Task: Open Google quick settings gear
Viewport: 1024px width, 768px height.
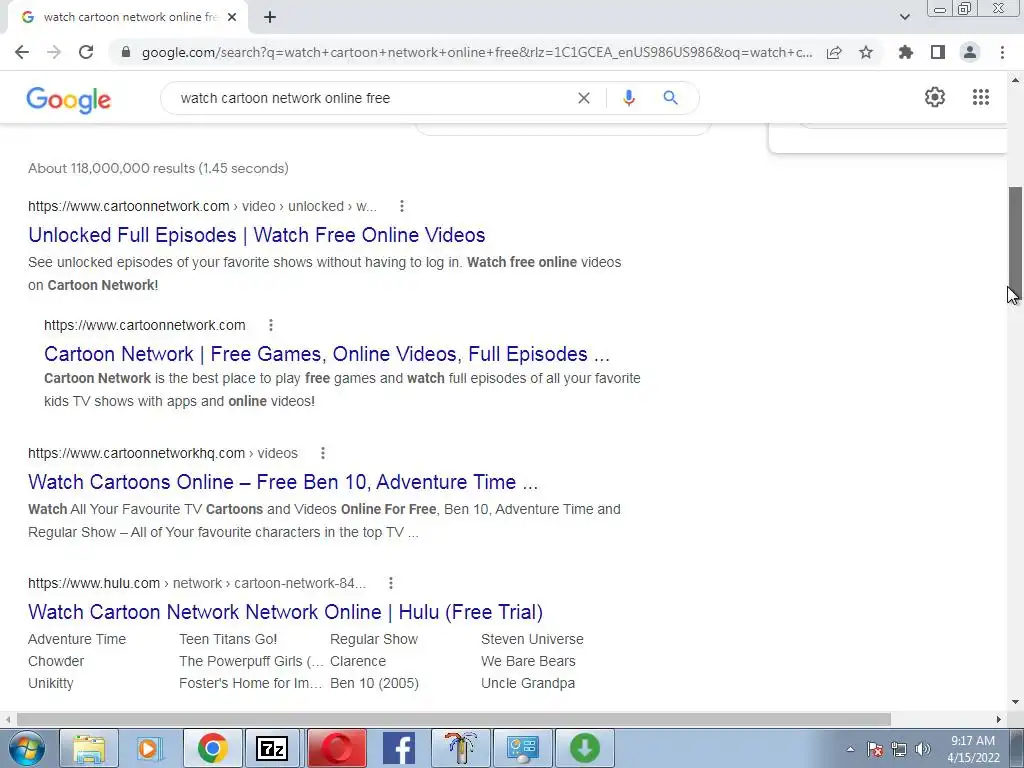Action: point(935,97)
